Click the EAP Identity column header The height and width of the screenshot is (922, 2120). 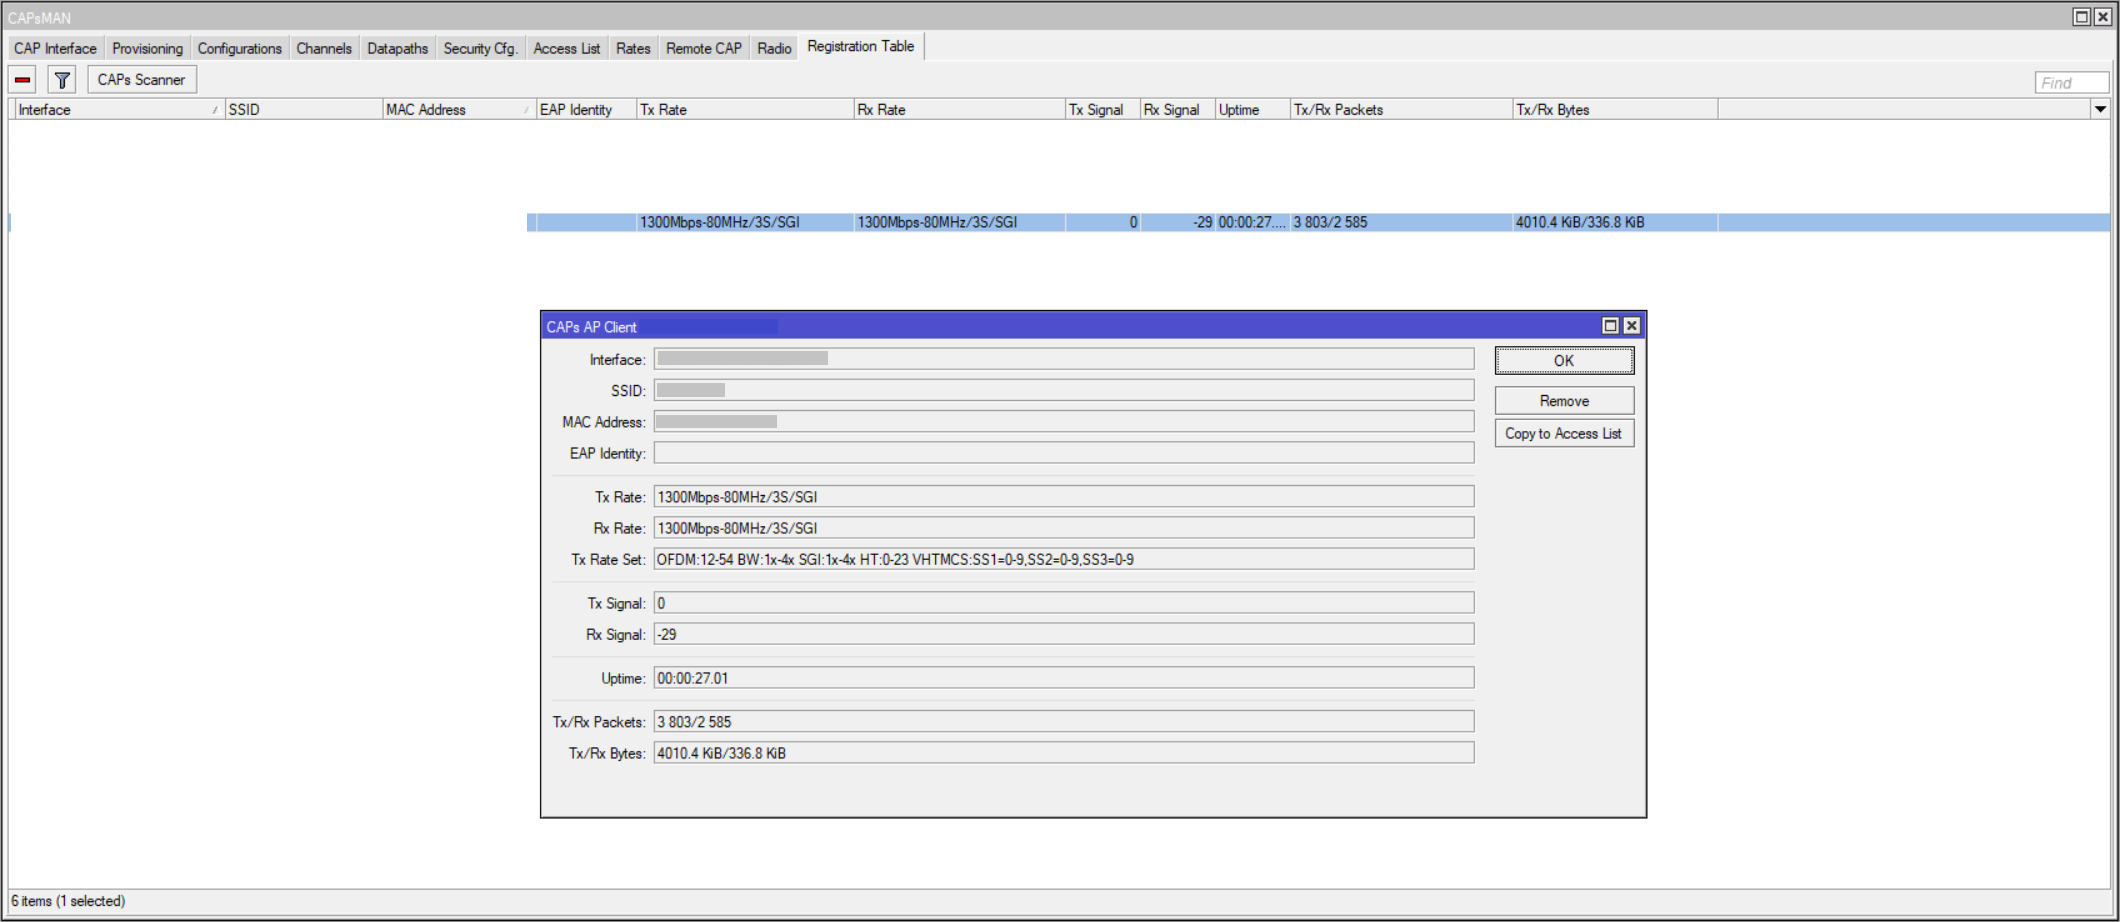[x=586, y=110]
